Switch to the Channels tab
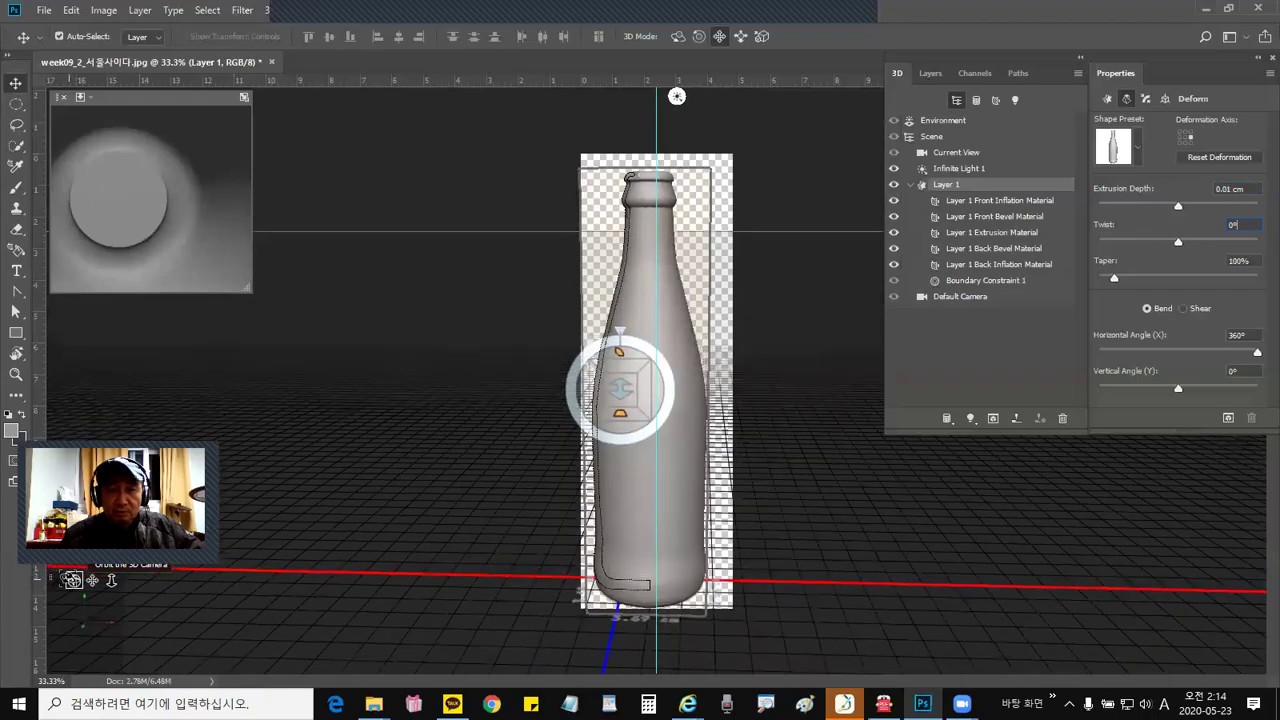 tap(975, 73)
